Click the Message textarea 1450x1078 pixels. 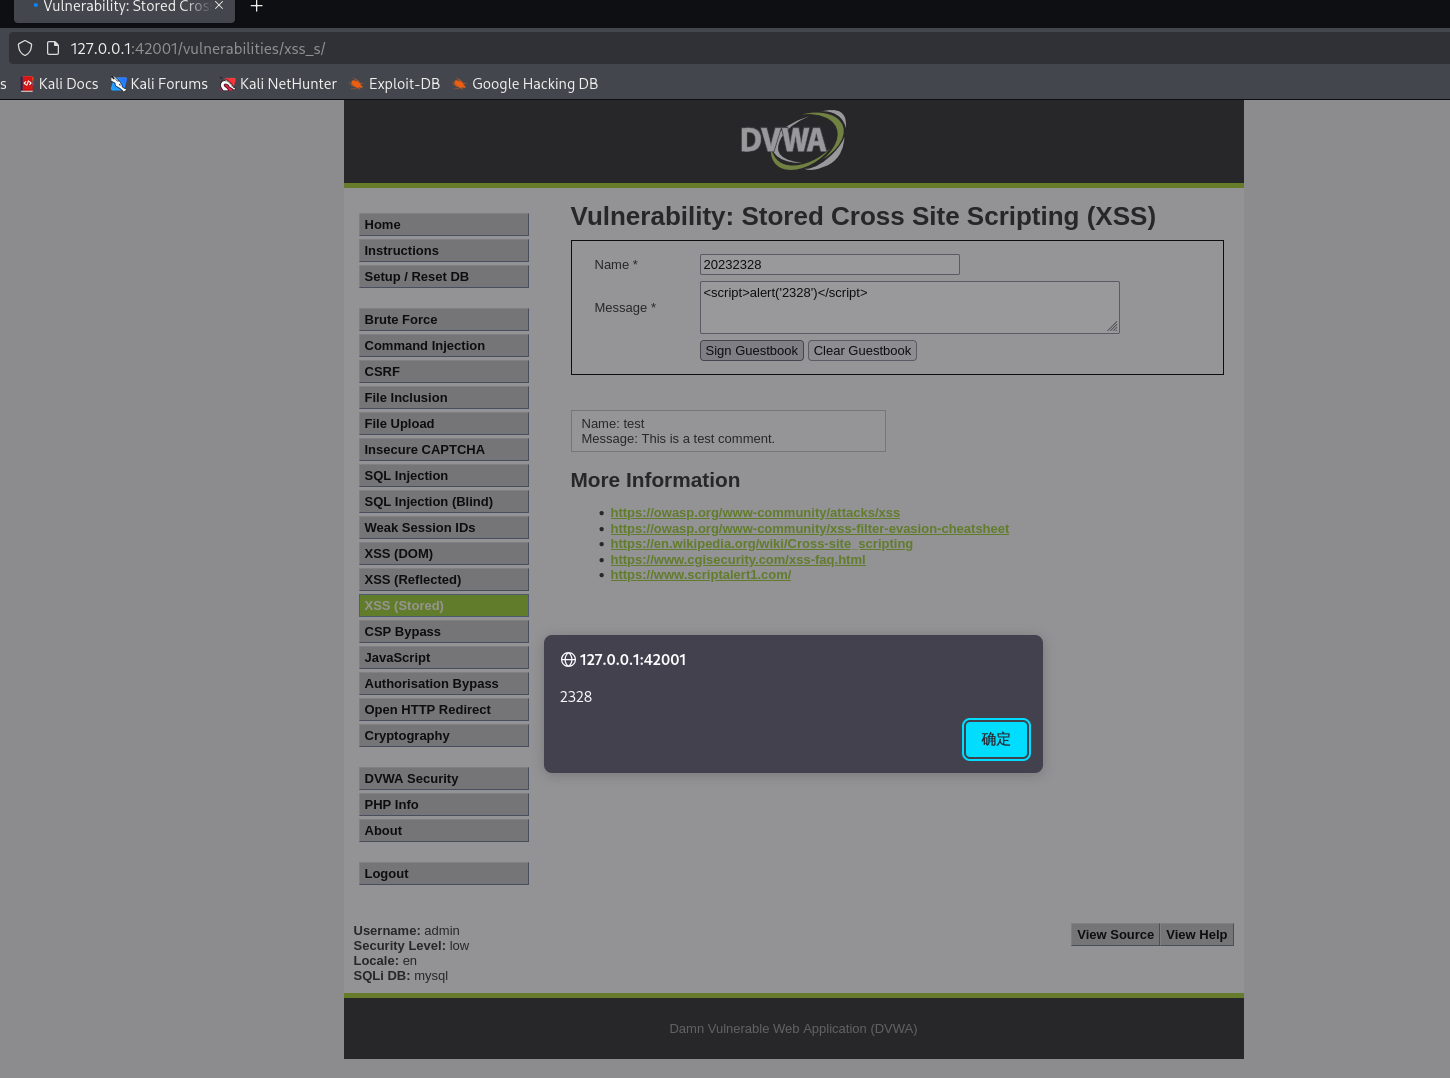[909, 307]
